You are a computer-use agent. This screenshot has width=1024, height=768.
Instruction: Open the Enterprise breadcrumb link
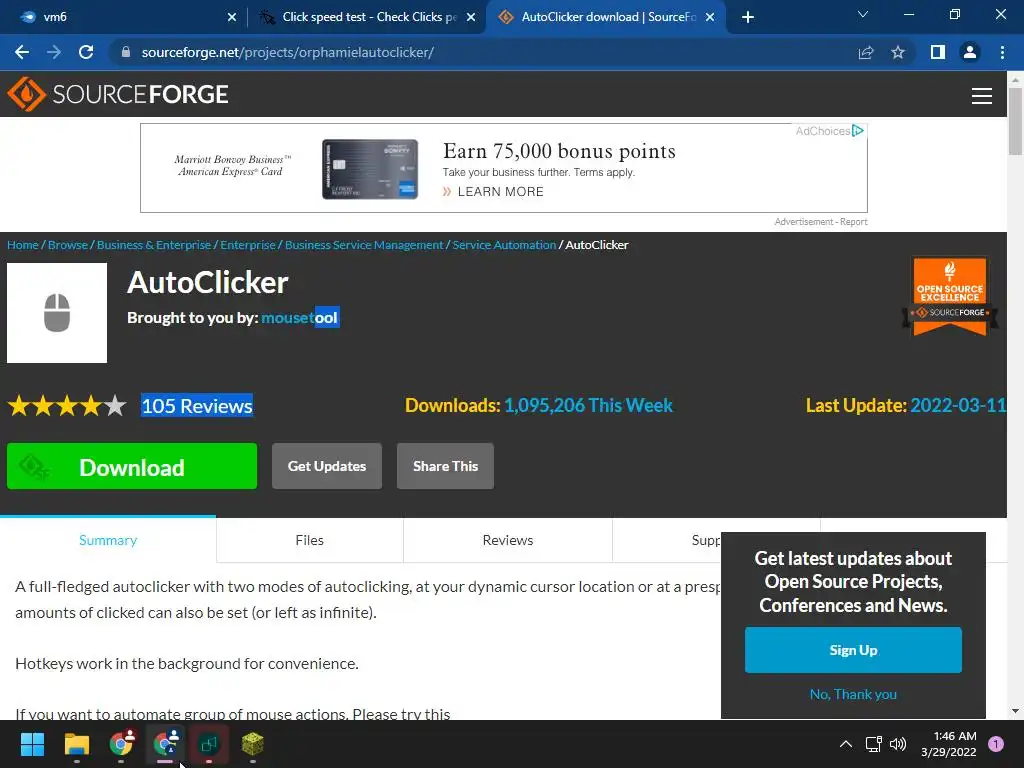[x=248, y=245]
